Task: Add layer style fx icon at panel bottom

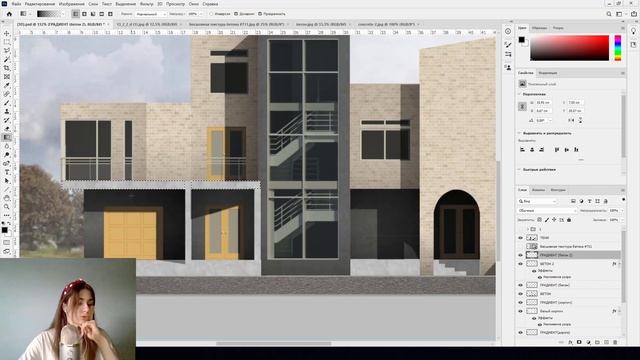Action: (x=570, y=342)
